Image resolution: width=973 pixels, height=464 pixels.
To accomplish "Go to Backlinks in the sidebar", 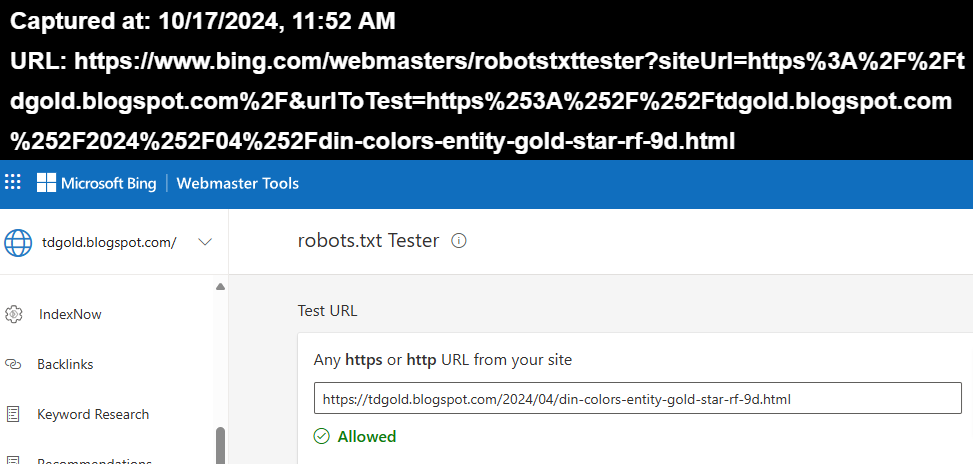I will point(65,364).
